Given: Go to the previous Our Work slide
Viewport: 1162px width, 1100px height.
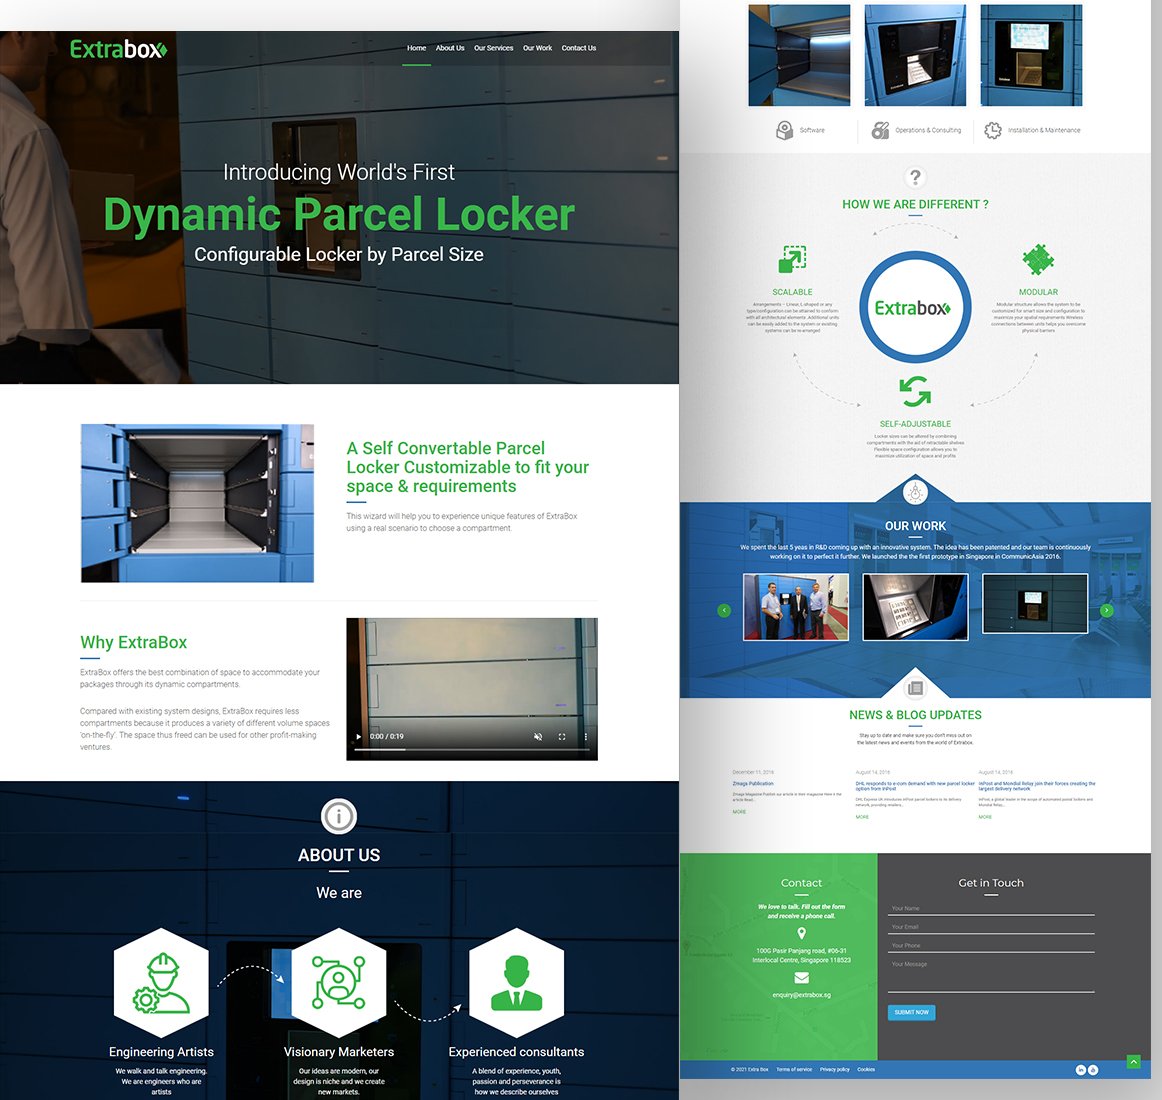Looking at the screenshot, I should pyautogui.click(x=724, y=610).
